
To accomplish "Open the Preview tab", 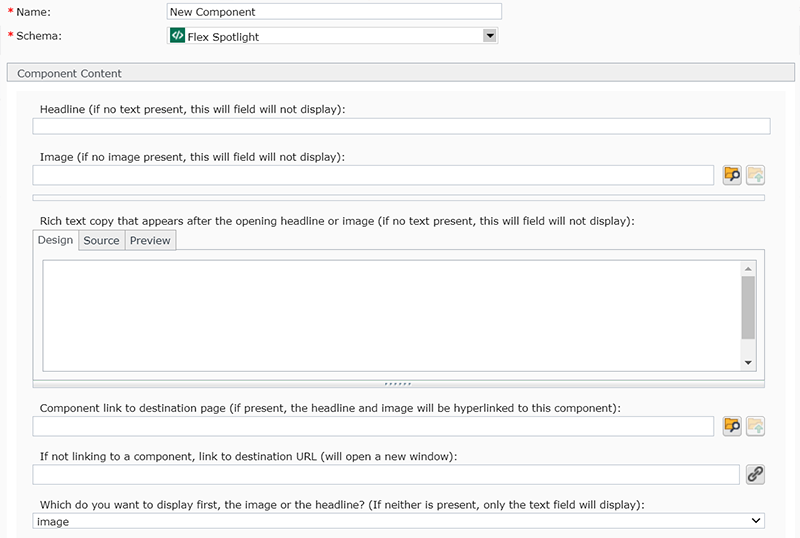I will point(150,240).
